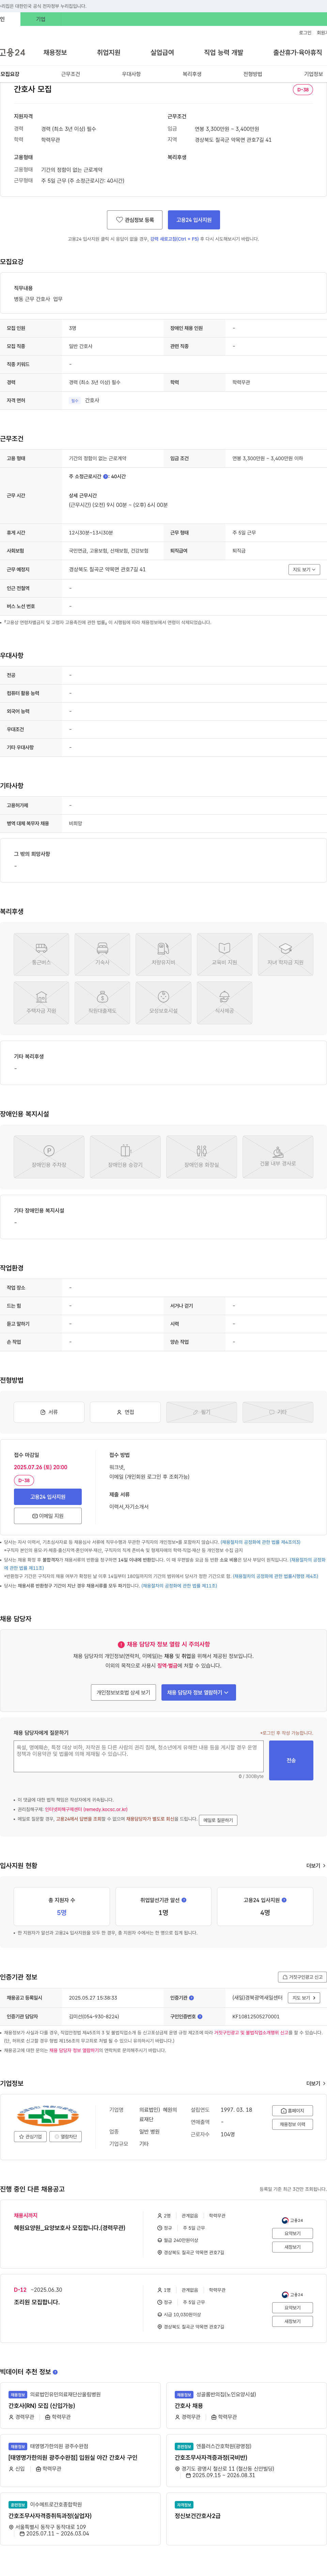Click the 차량유지비 welfare icon
This screenshot has height=2576, width=327.
coord(163,954)
